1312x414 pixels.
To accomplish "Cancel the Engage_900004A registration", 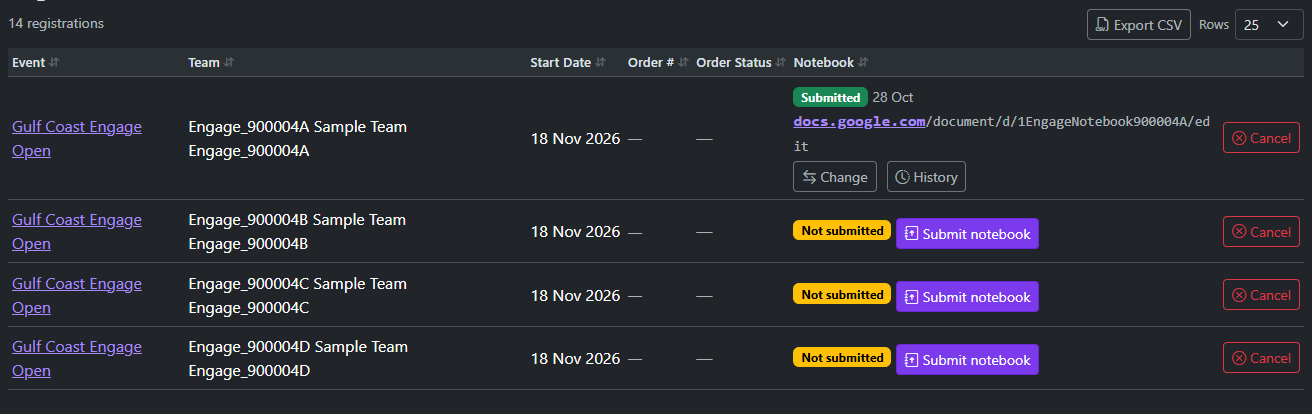I will (x=1261, y=138).
